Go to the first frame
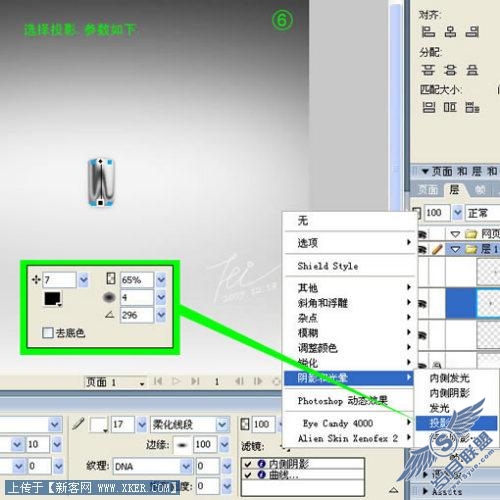The image size is (500, 500). 158,381
